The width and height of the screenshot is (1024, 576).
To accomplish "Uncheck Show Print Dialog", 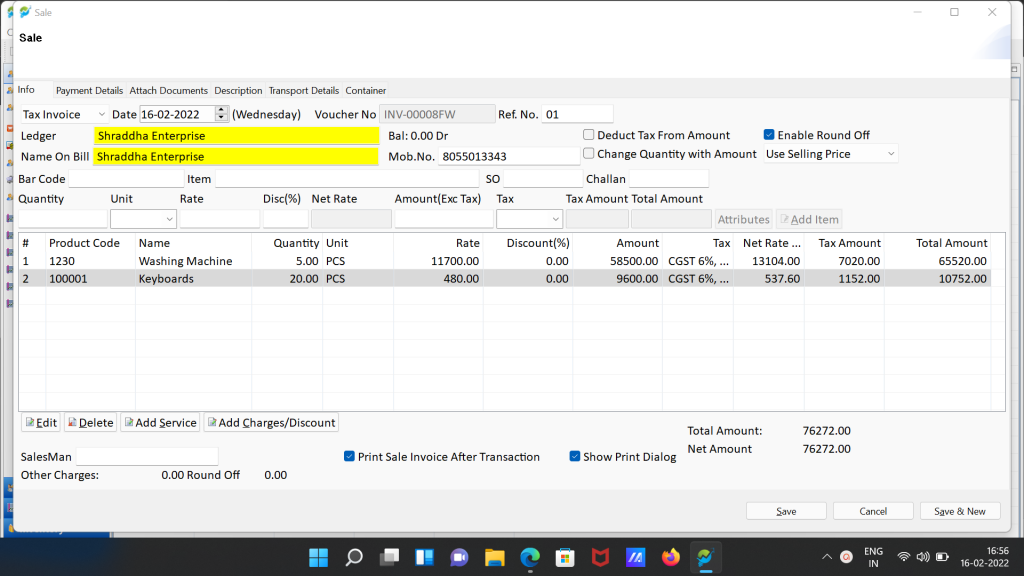I will [x=575, y=456].
